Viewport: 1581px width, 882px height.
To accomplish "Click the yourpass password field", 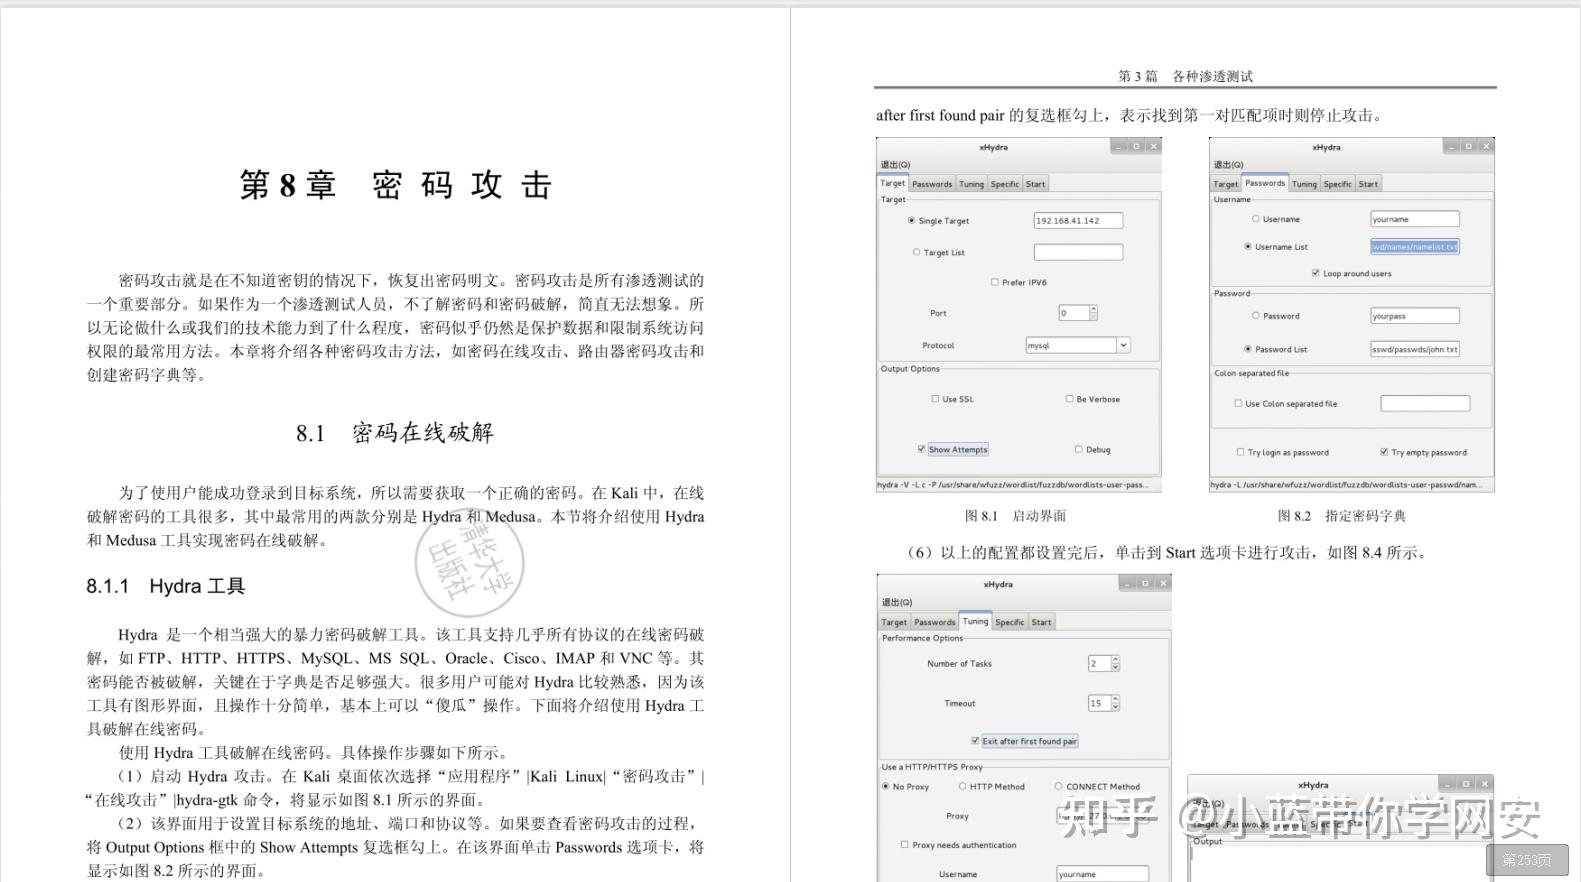I will (x=1414, y=316).
